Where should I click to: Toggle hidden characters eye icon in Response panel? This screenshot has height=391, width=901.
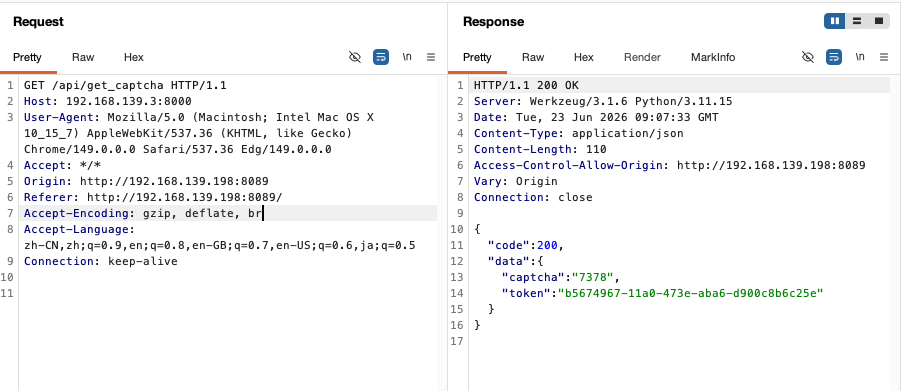[808, 57]
